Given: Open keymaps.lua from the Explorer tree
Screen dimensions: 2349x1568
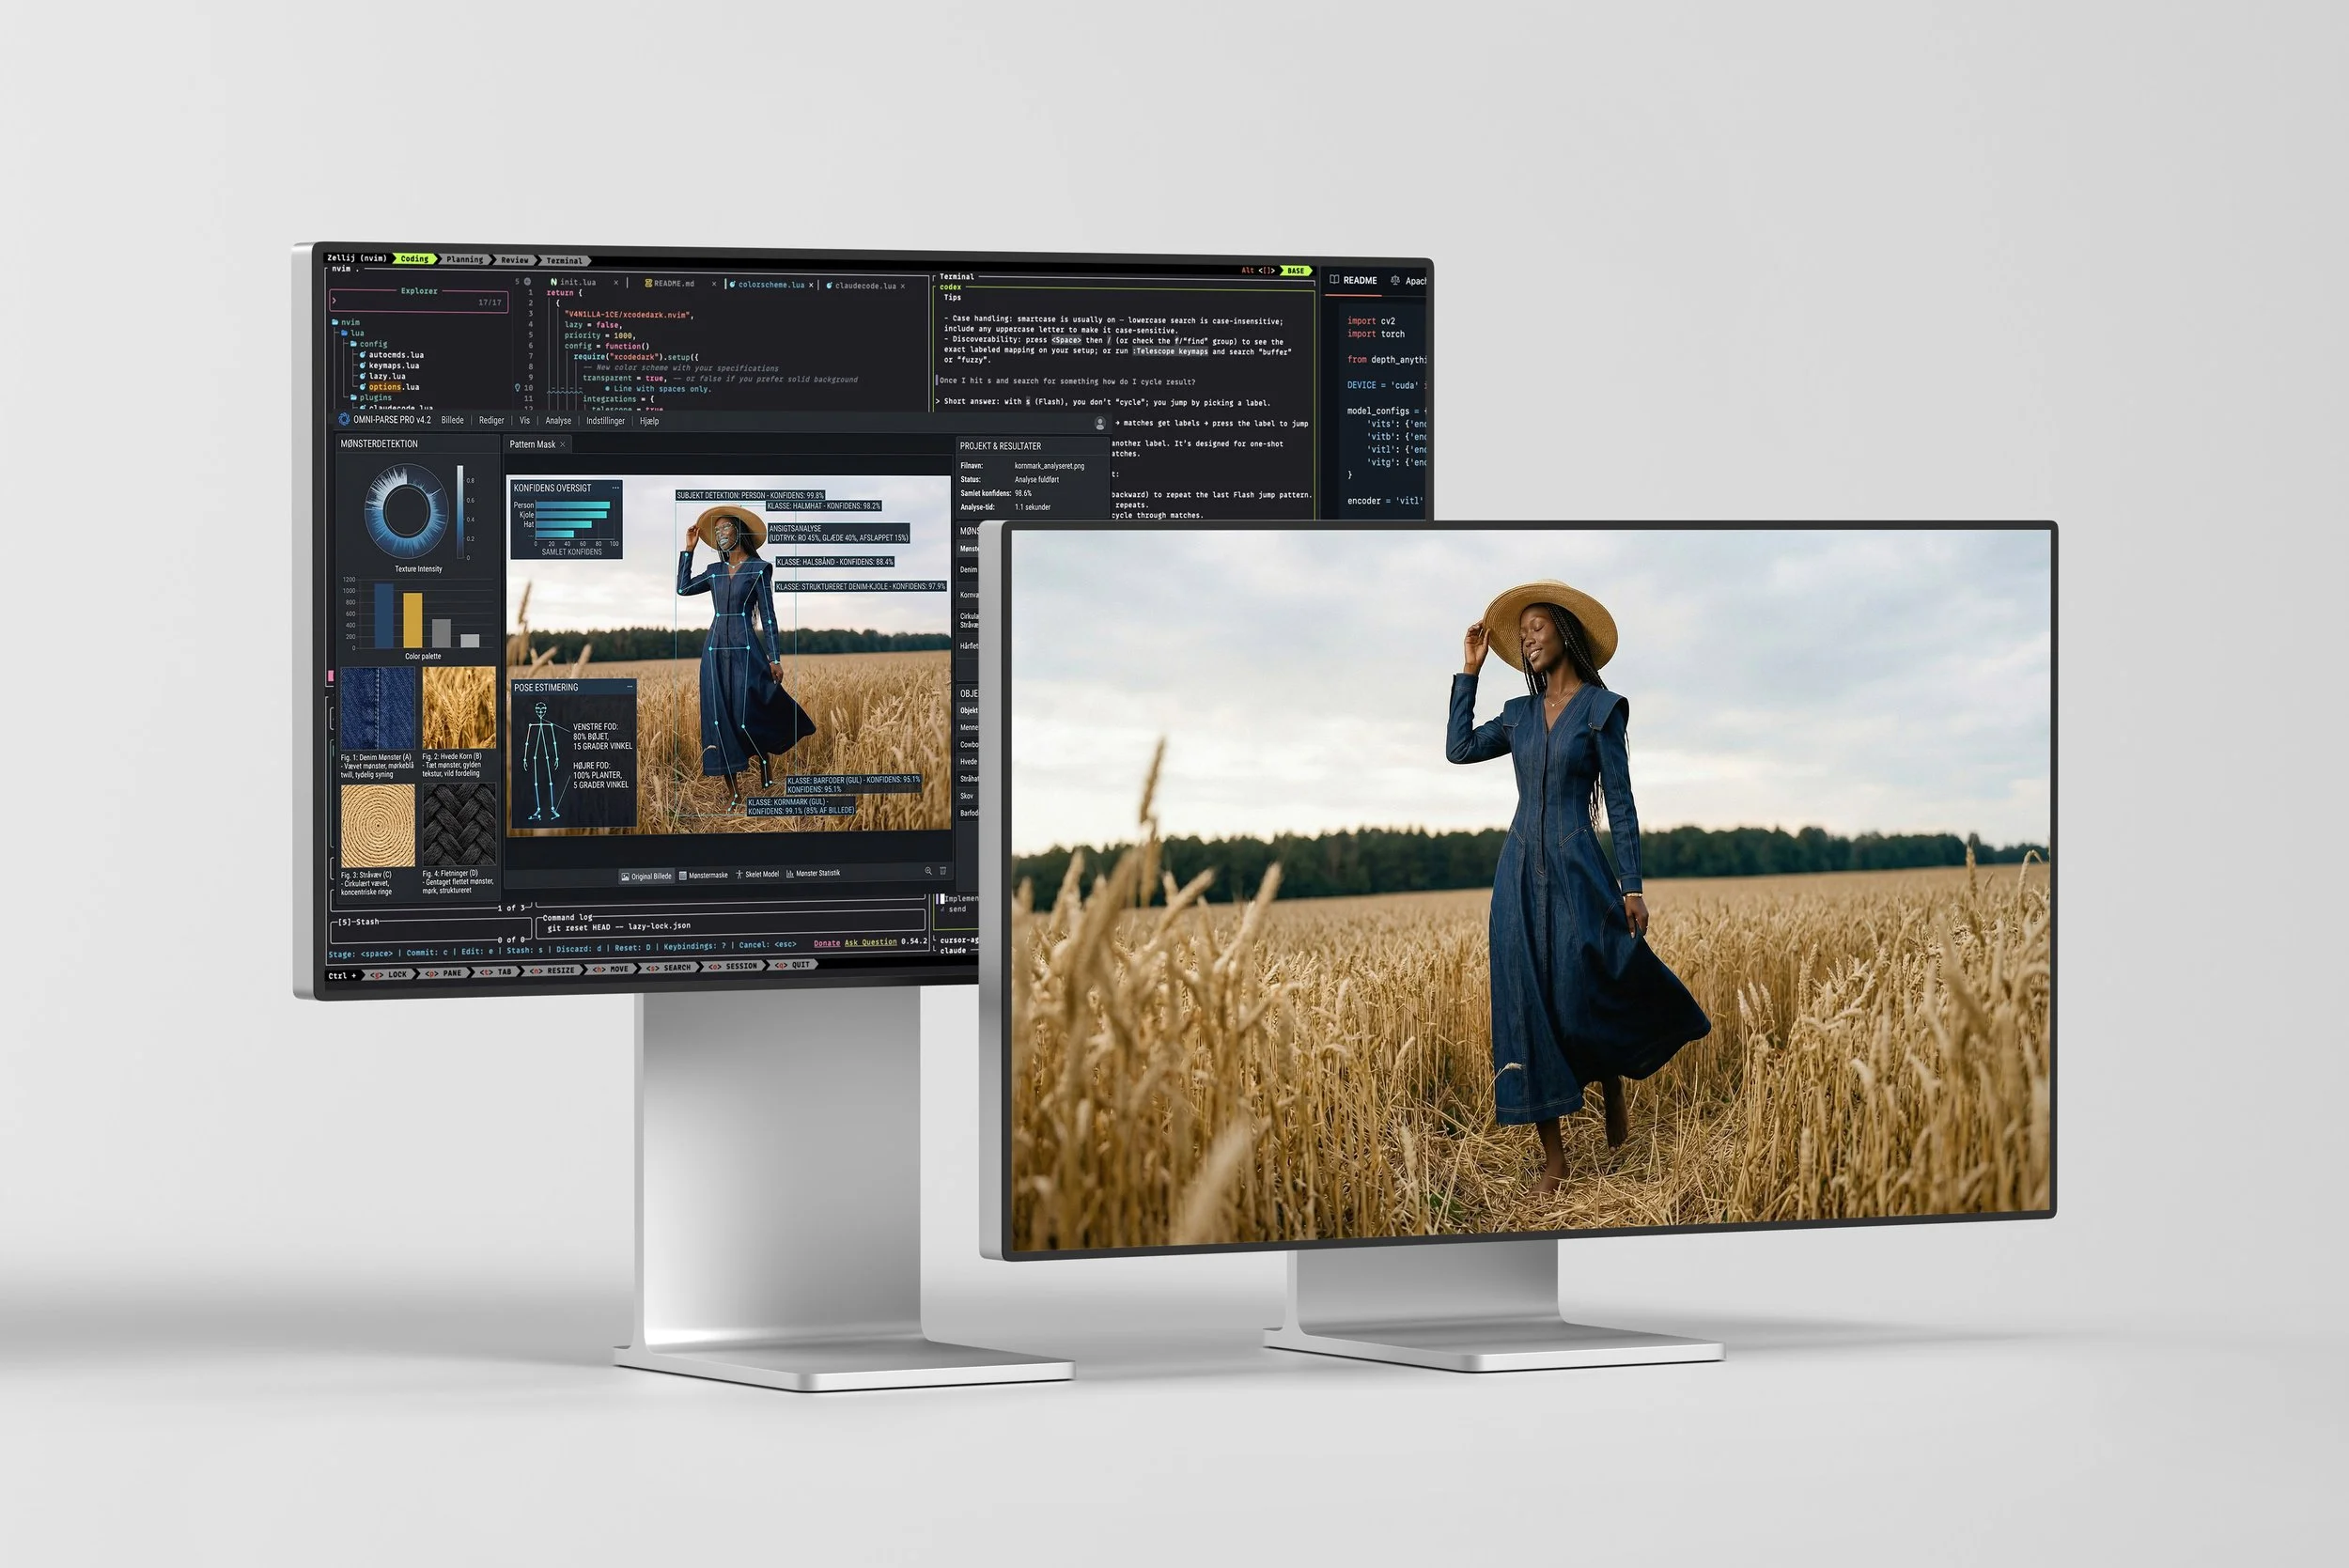Looking at the screenshot, I should click(390, 366).
